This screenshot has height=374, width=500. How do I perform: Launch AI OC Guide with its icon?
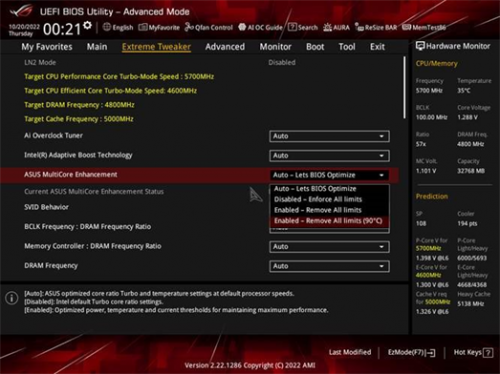click(242, 27)
